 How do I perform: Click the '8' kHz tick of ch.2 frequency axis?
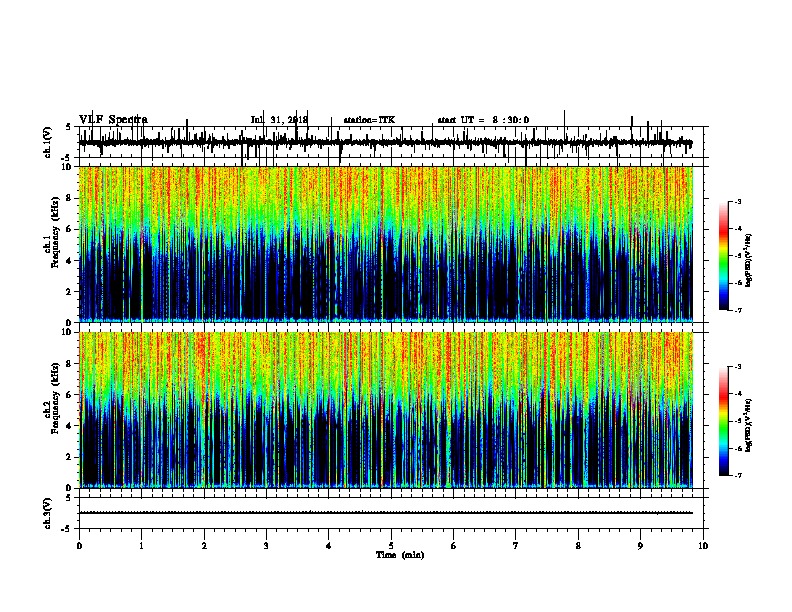[69, 364]
